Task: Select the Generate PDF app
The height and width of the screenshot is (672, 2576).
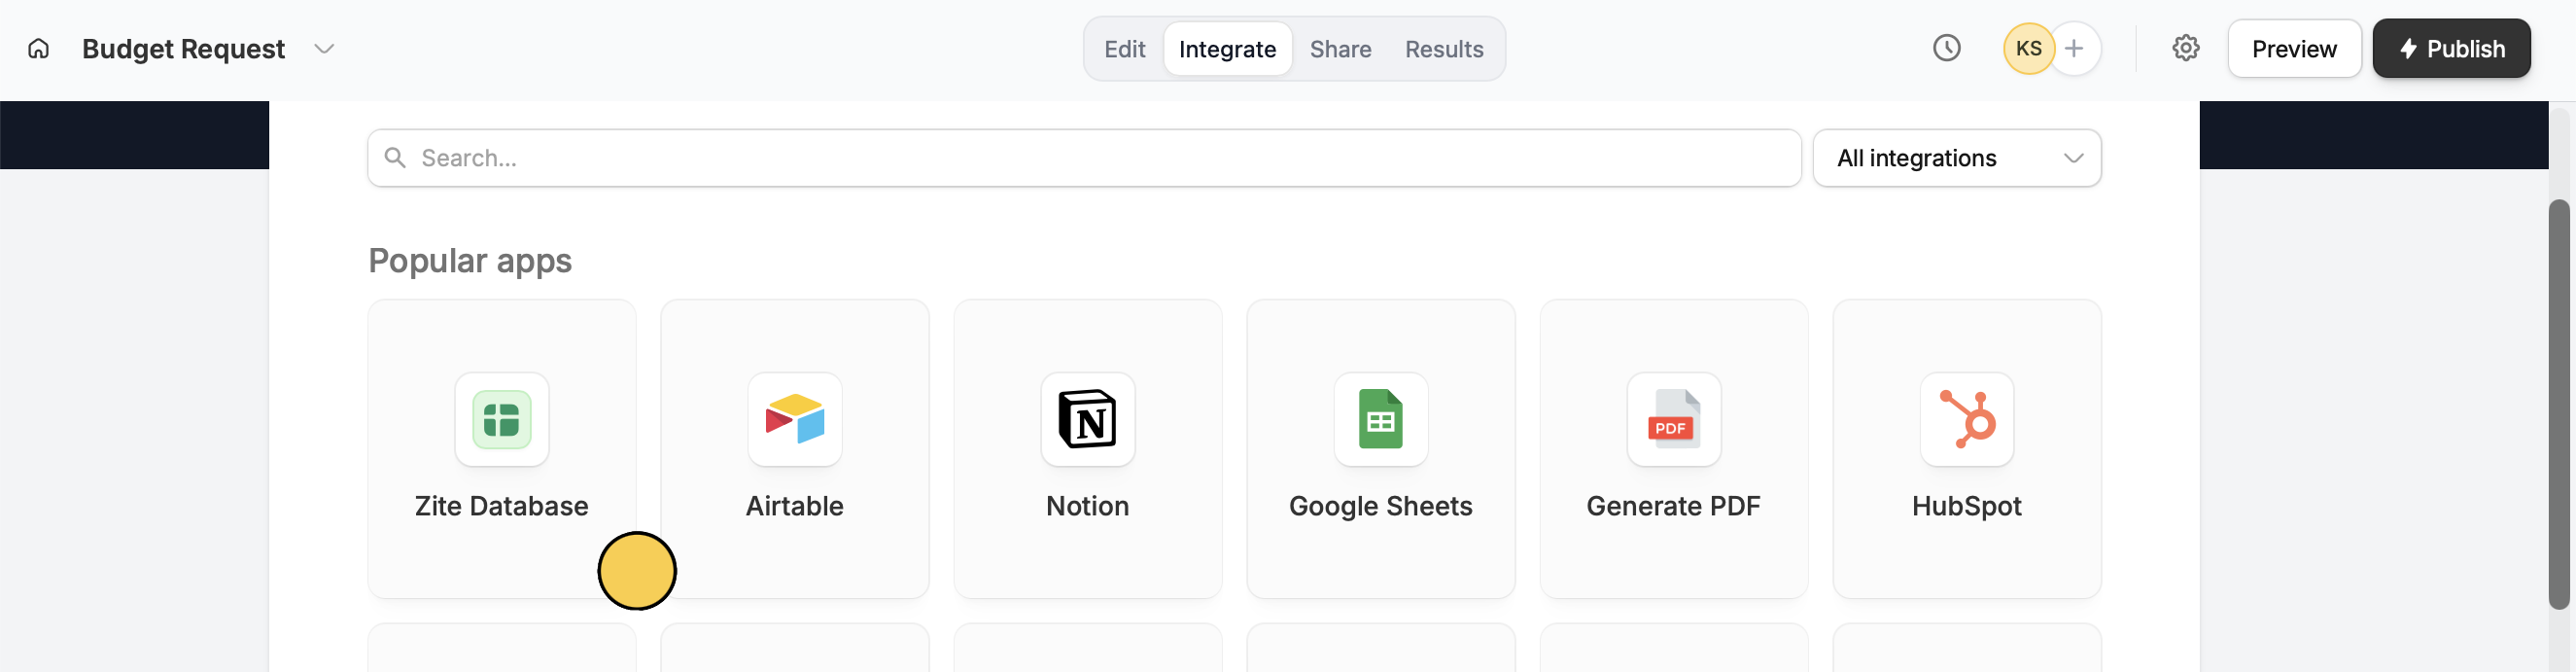Action: pos(1673,447)
